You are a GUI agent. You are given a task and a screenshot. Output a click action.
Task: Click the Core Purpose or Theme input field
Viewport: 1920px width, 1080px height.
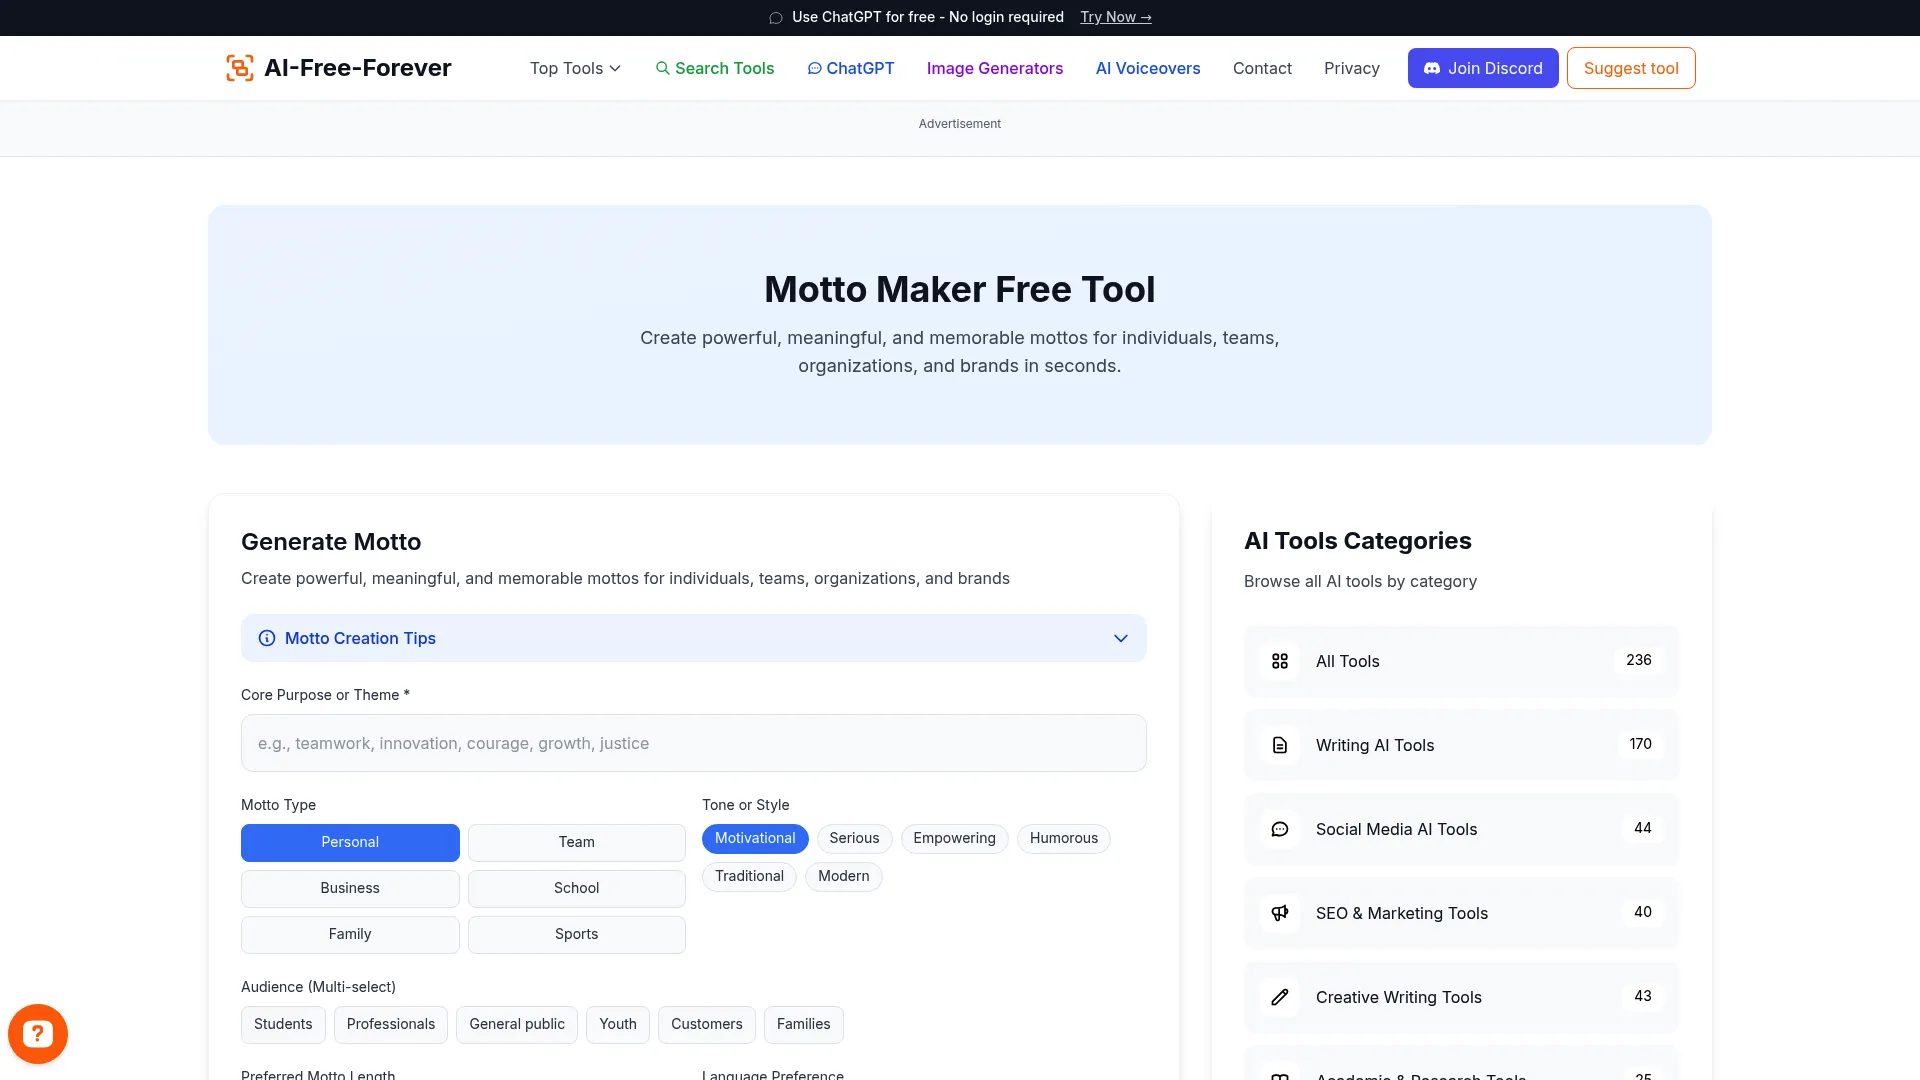click(693, 743)
